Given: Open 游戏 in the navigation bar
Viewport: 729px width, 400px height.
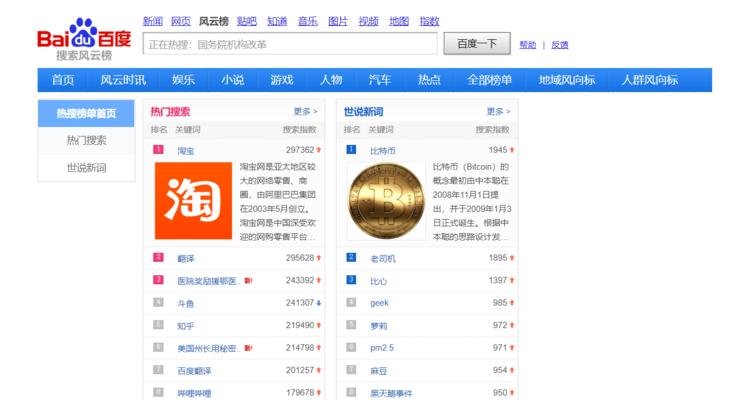Looking at the screenshot, I should [282, 80].
